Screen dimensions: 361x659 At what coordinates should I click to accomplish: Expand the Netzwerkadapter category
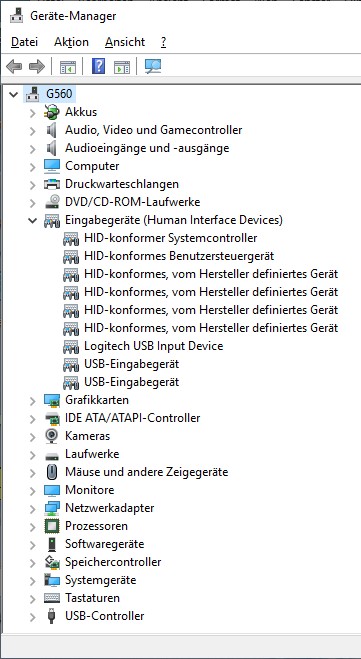pos(33,509)
